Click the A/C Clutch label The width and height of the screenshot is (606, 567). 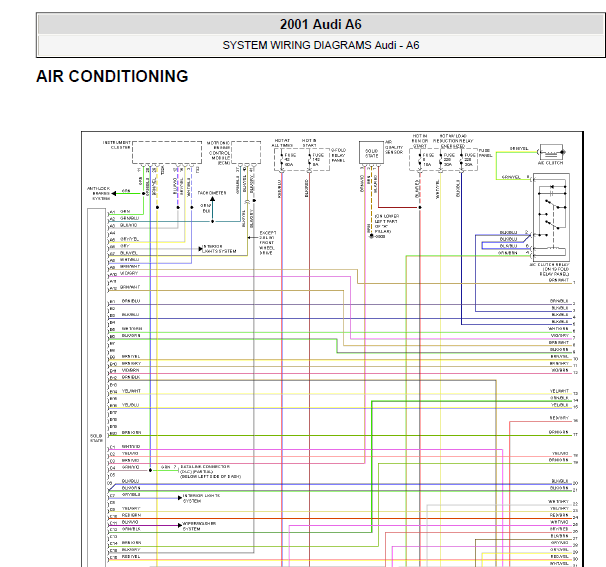click(550, 163)
